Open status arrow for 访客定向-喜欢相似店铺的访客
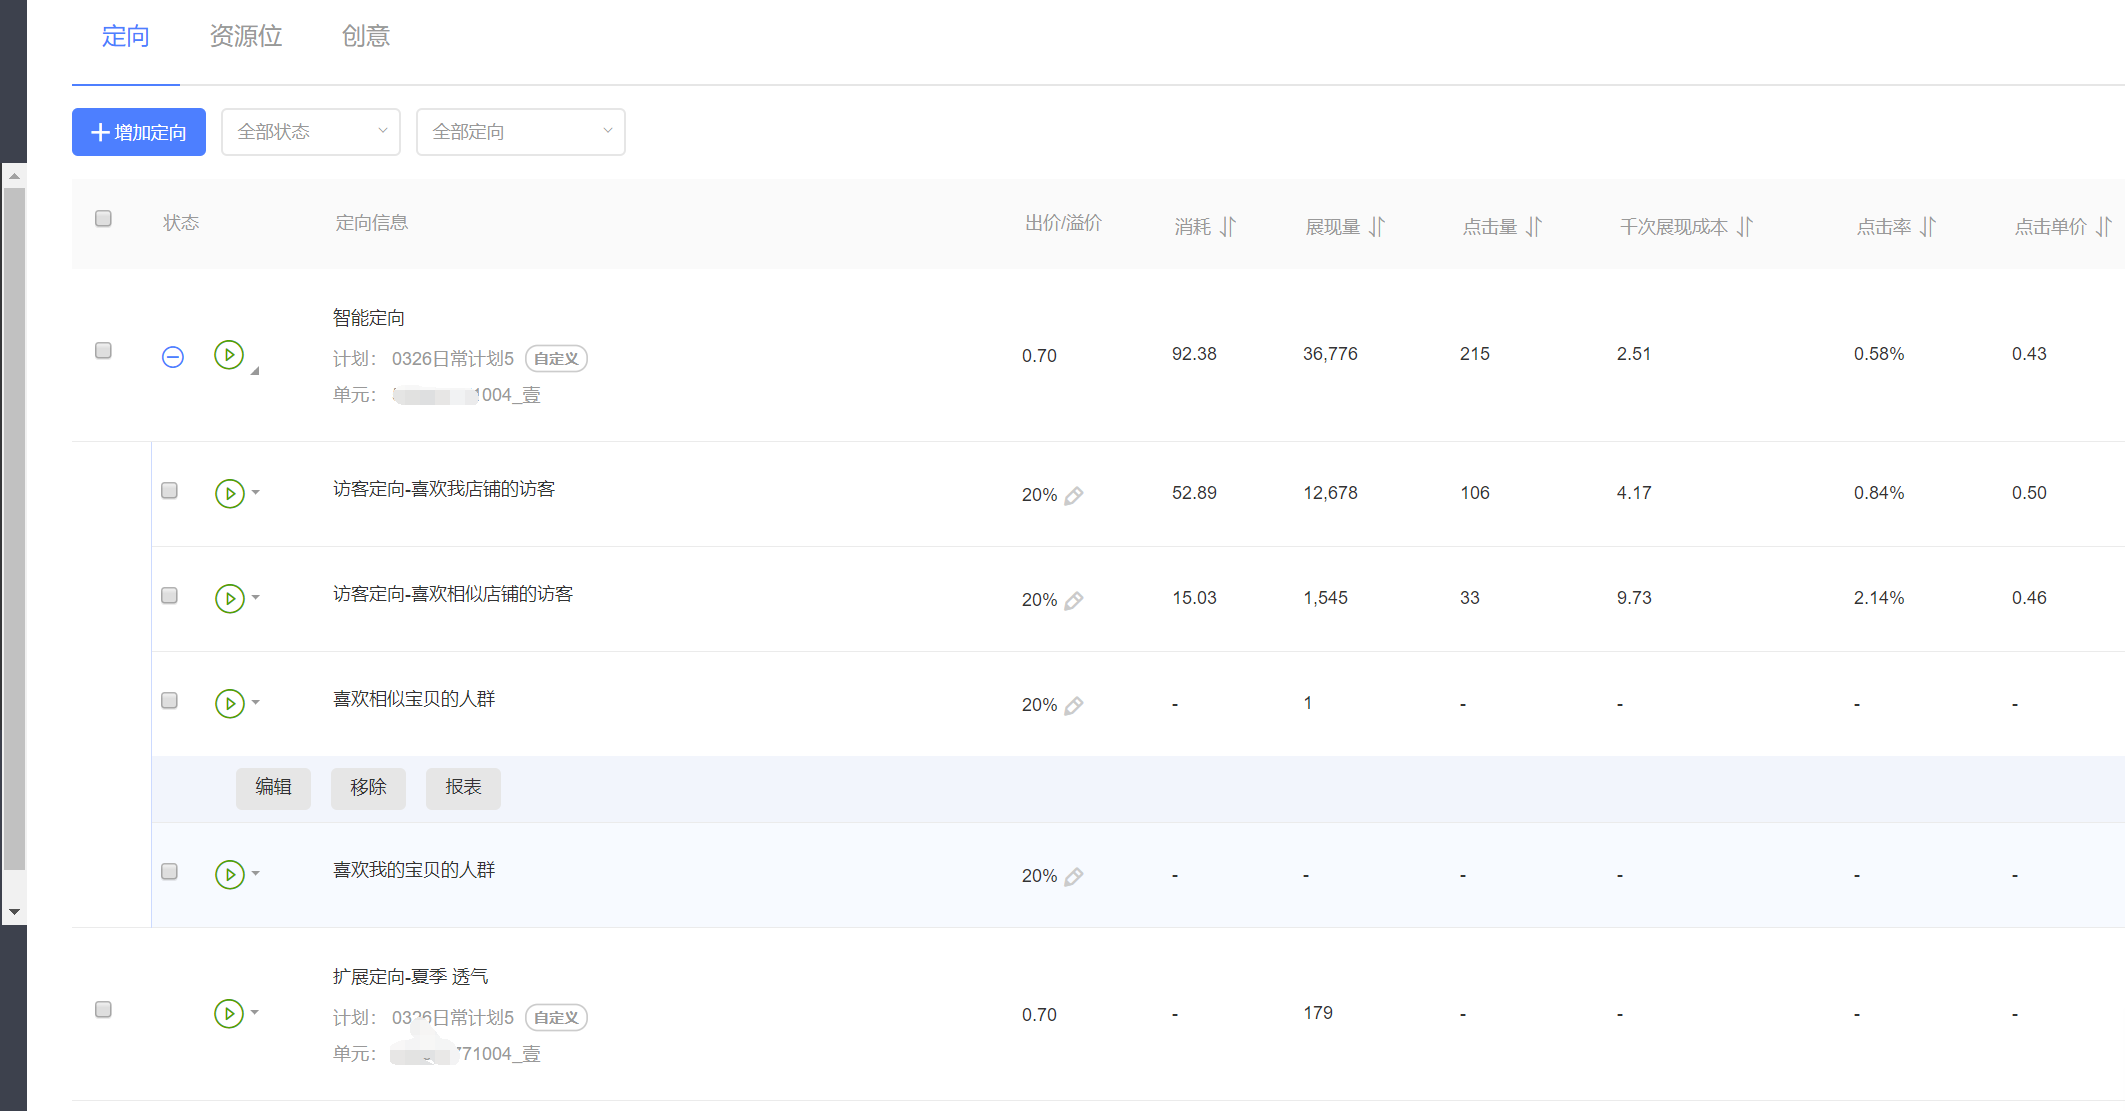 (256, 597)
